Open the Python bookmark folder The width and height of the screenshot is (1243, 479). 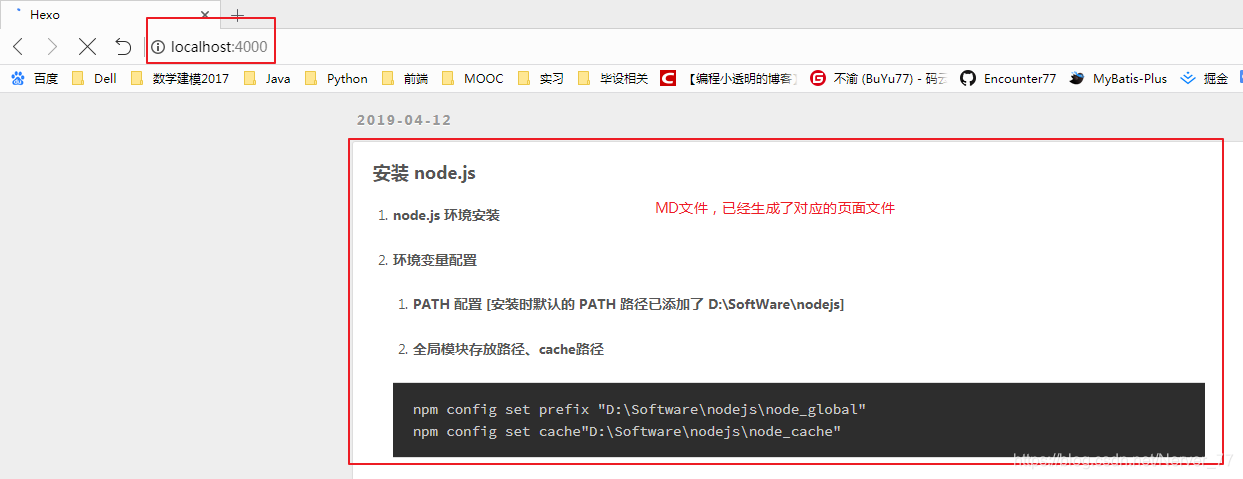[336, 79]
